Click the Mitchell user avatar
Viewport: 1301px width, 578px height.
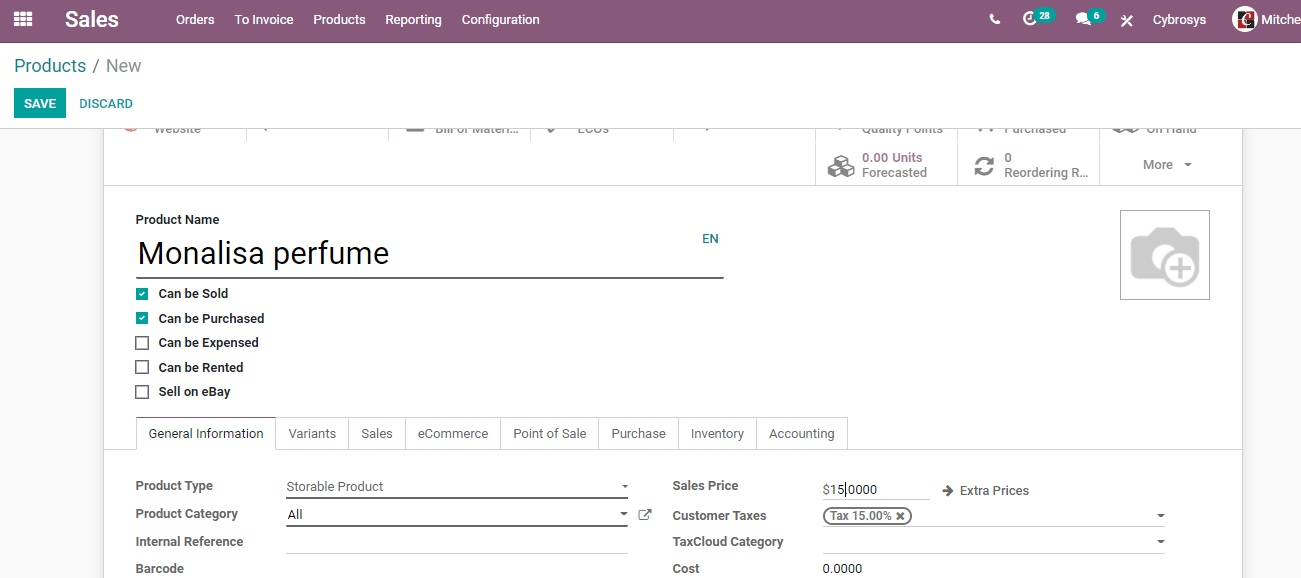(x=1245, y=19)
